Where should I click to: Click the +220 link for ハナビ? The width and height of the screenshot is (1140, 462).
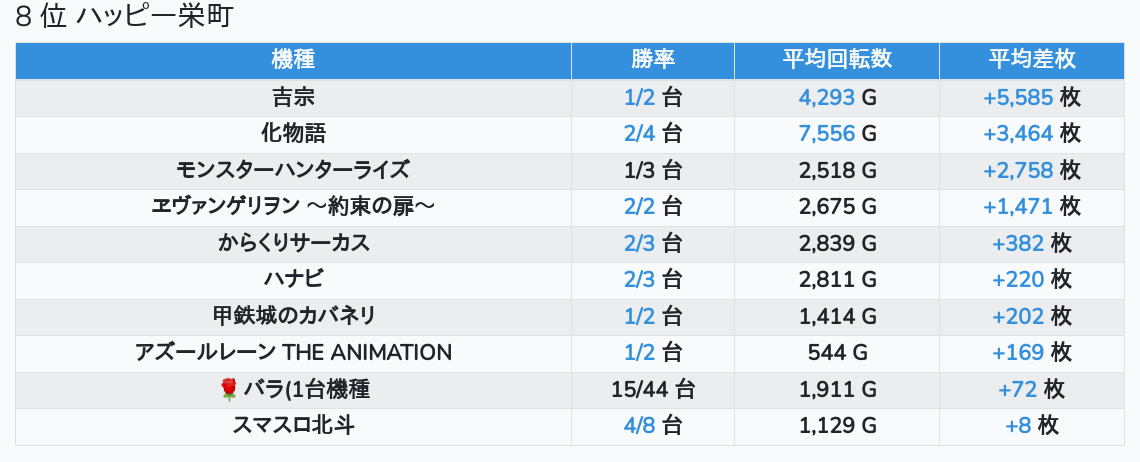pyautogui.click(x=1018, y=279)
